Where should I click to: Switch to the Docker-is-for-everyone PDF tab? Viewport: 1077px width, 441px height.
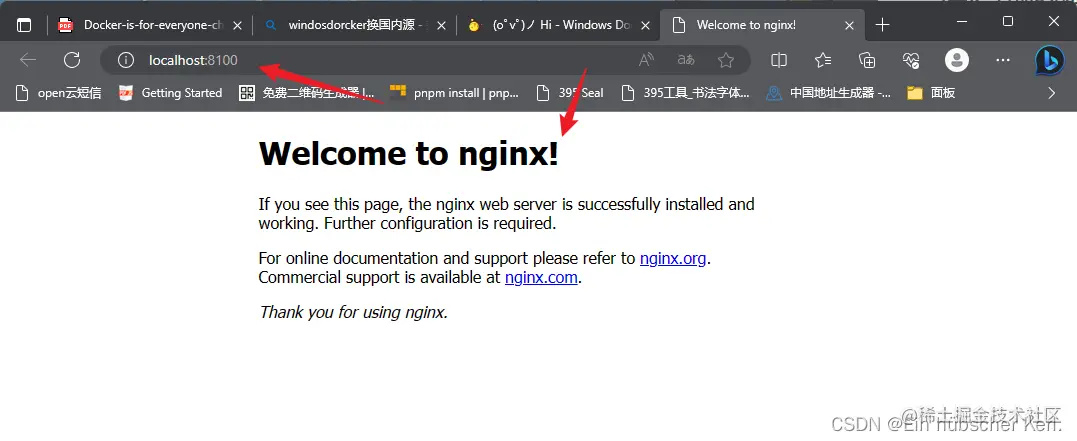pos(149,25)
